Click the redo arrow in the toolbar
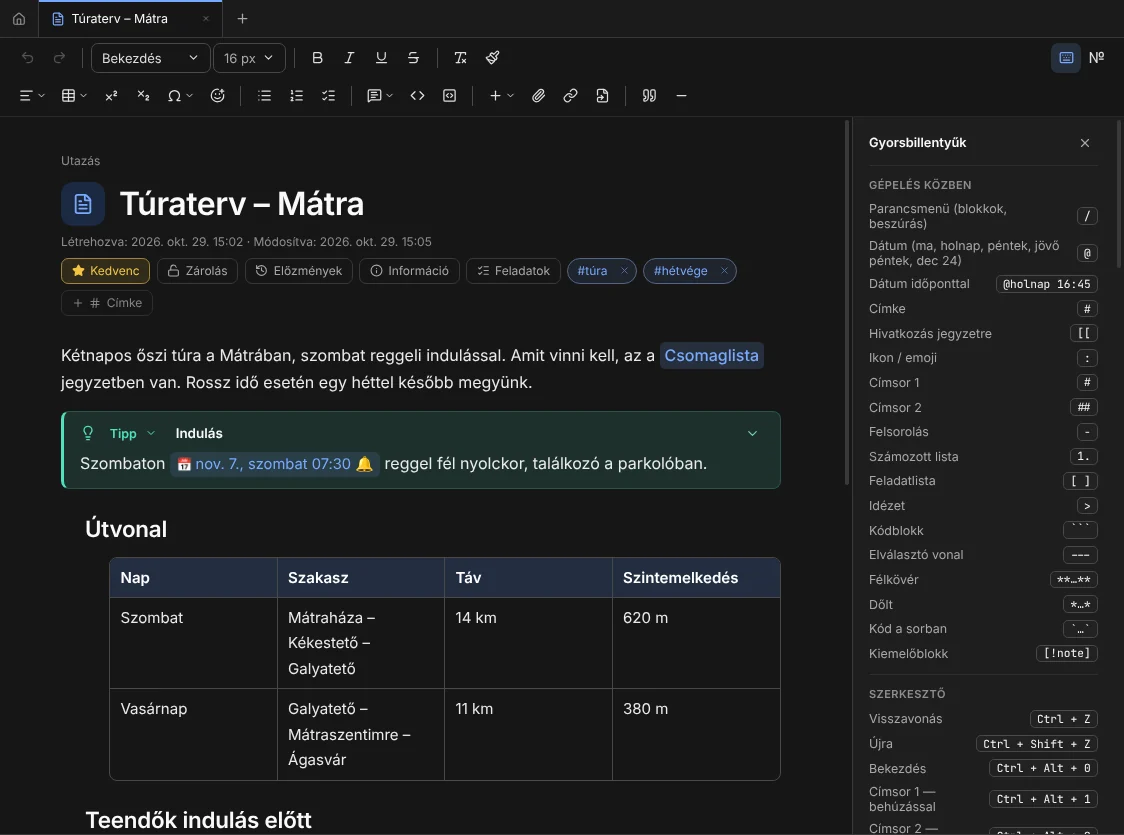 pos(59,58)
